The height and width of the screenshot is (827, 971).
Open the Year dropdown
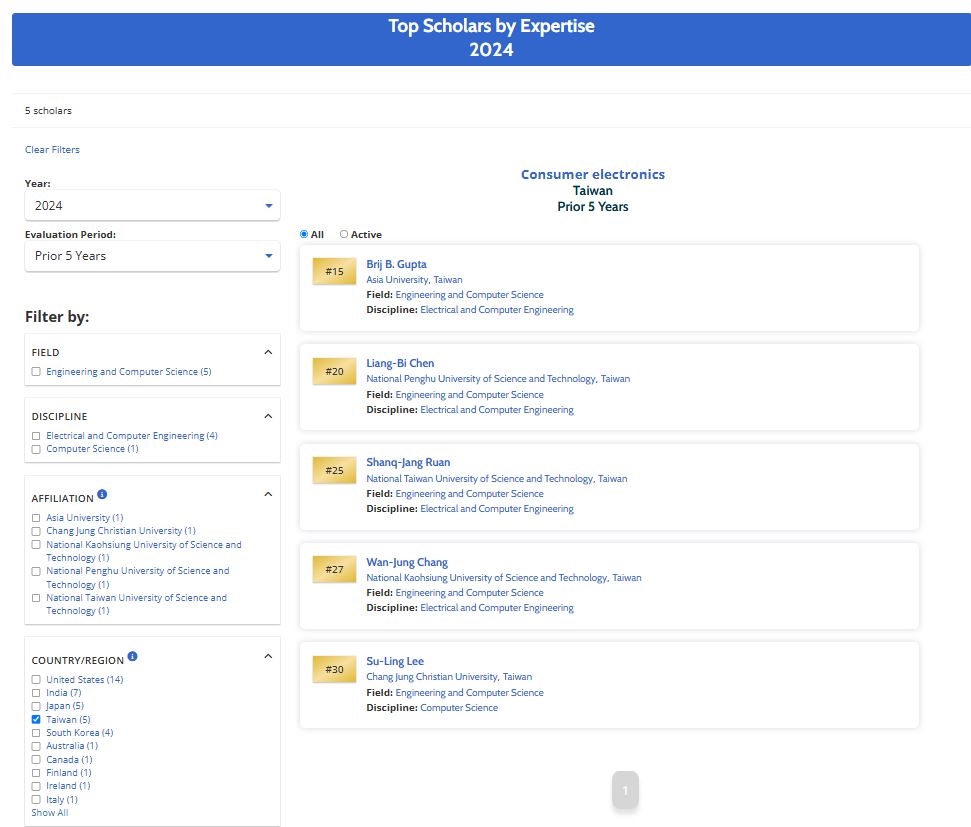tap(152, 205)
